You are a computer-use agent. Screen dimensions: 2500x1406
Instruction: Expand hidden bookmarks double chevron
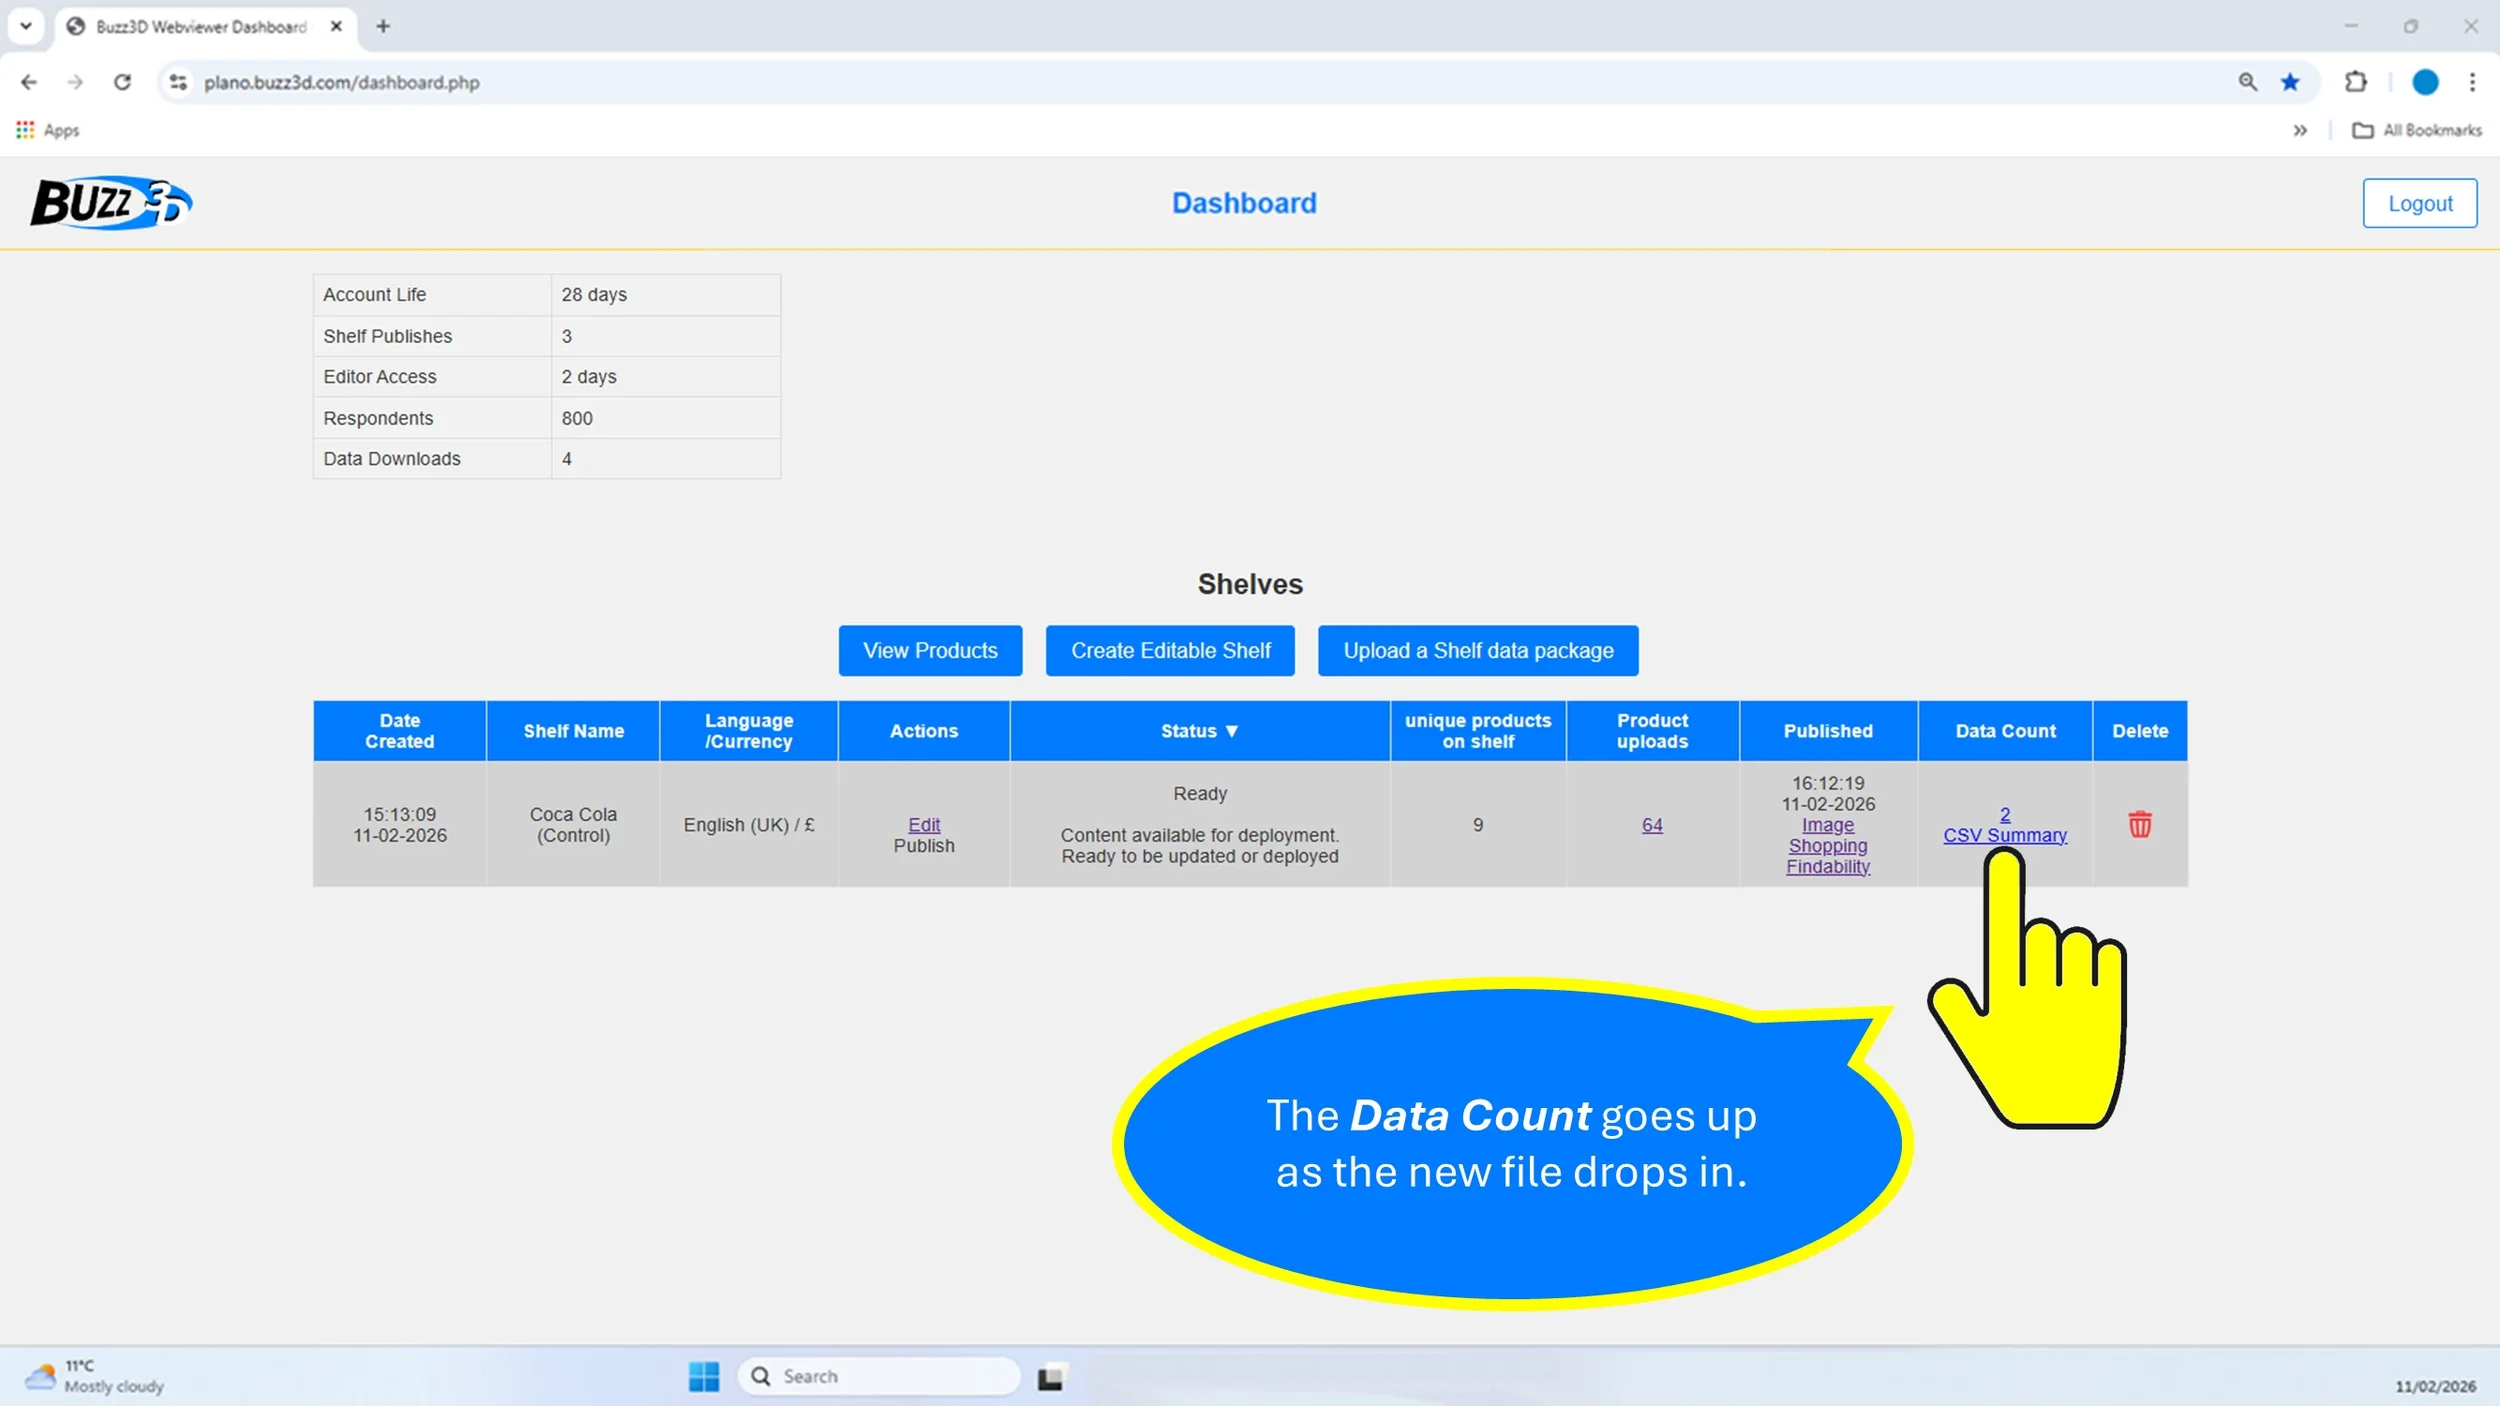coord(2300,130)
